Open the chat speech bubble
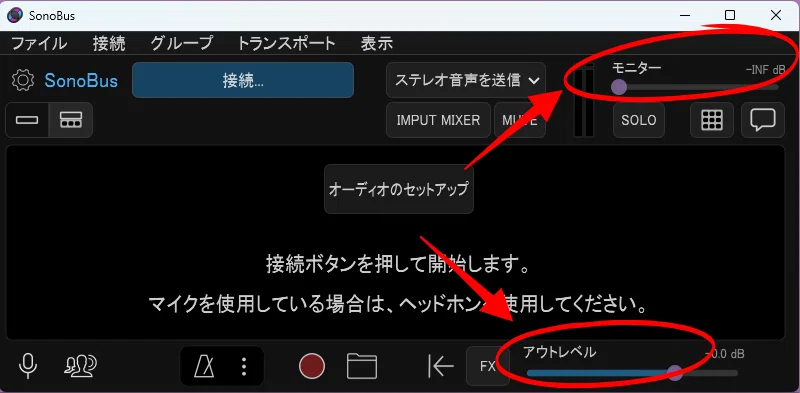This screenshot has height=393, width=800. pos(763,120)
